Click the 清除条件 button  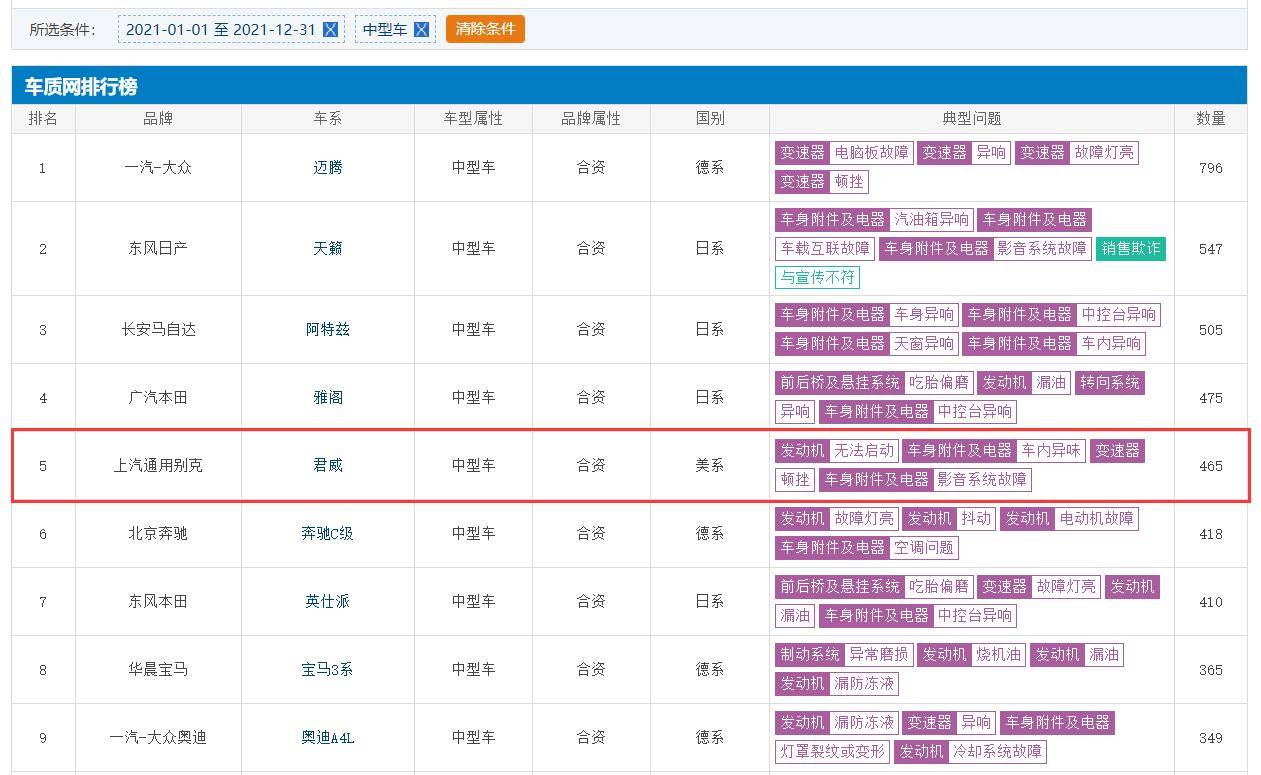pyautogui.click(x=485, y=29)
